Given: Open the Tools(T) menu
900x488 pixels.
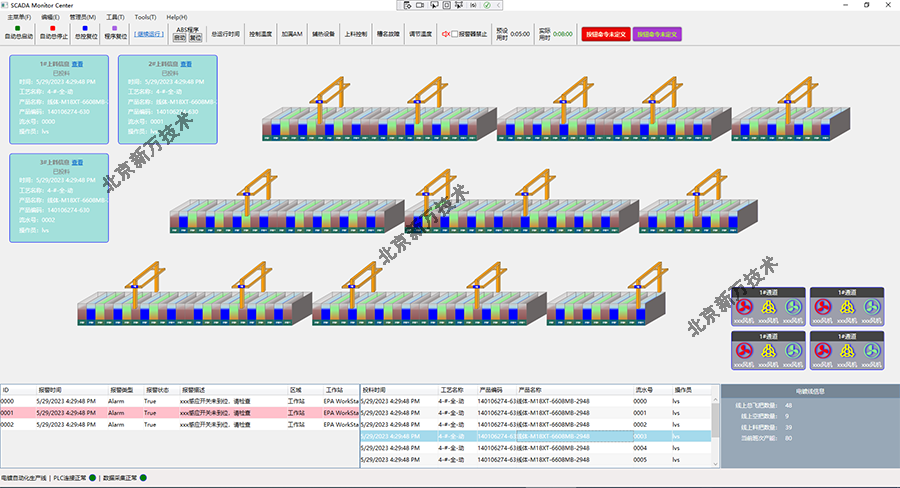Looking at the screenshot, I should (x=145, y=17).
